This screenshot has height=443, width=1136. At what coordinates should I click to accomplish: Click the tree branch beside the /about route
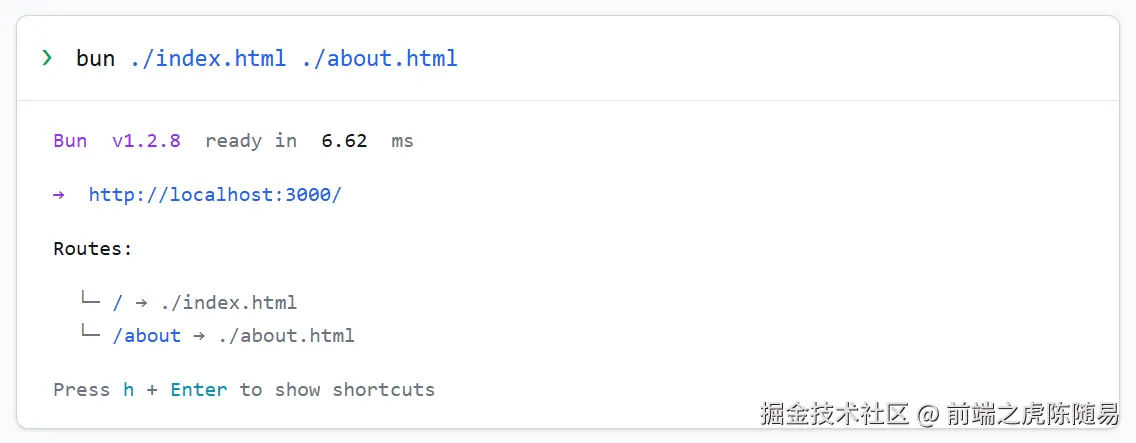click(x=90, y=334)
